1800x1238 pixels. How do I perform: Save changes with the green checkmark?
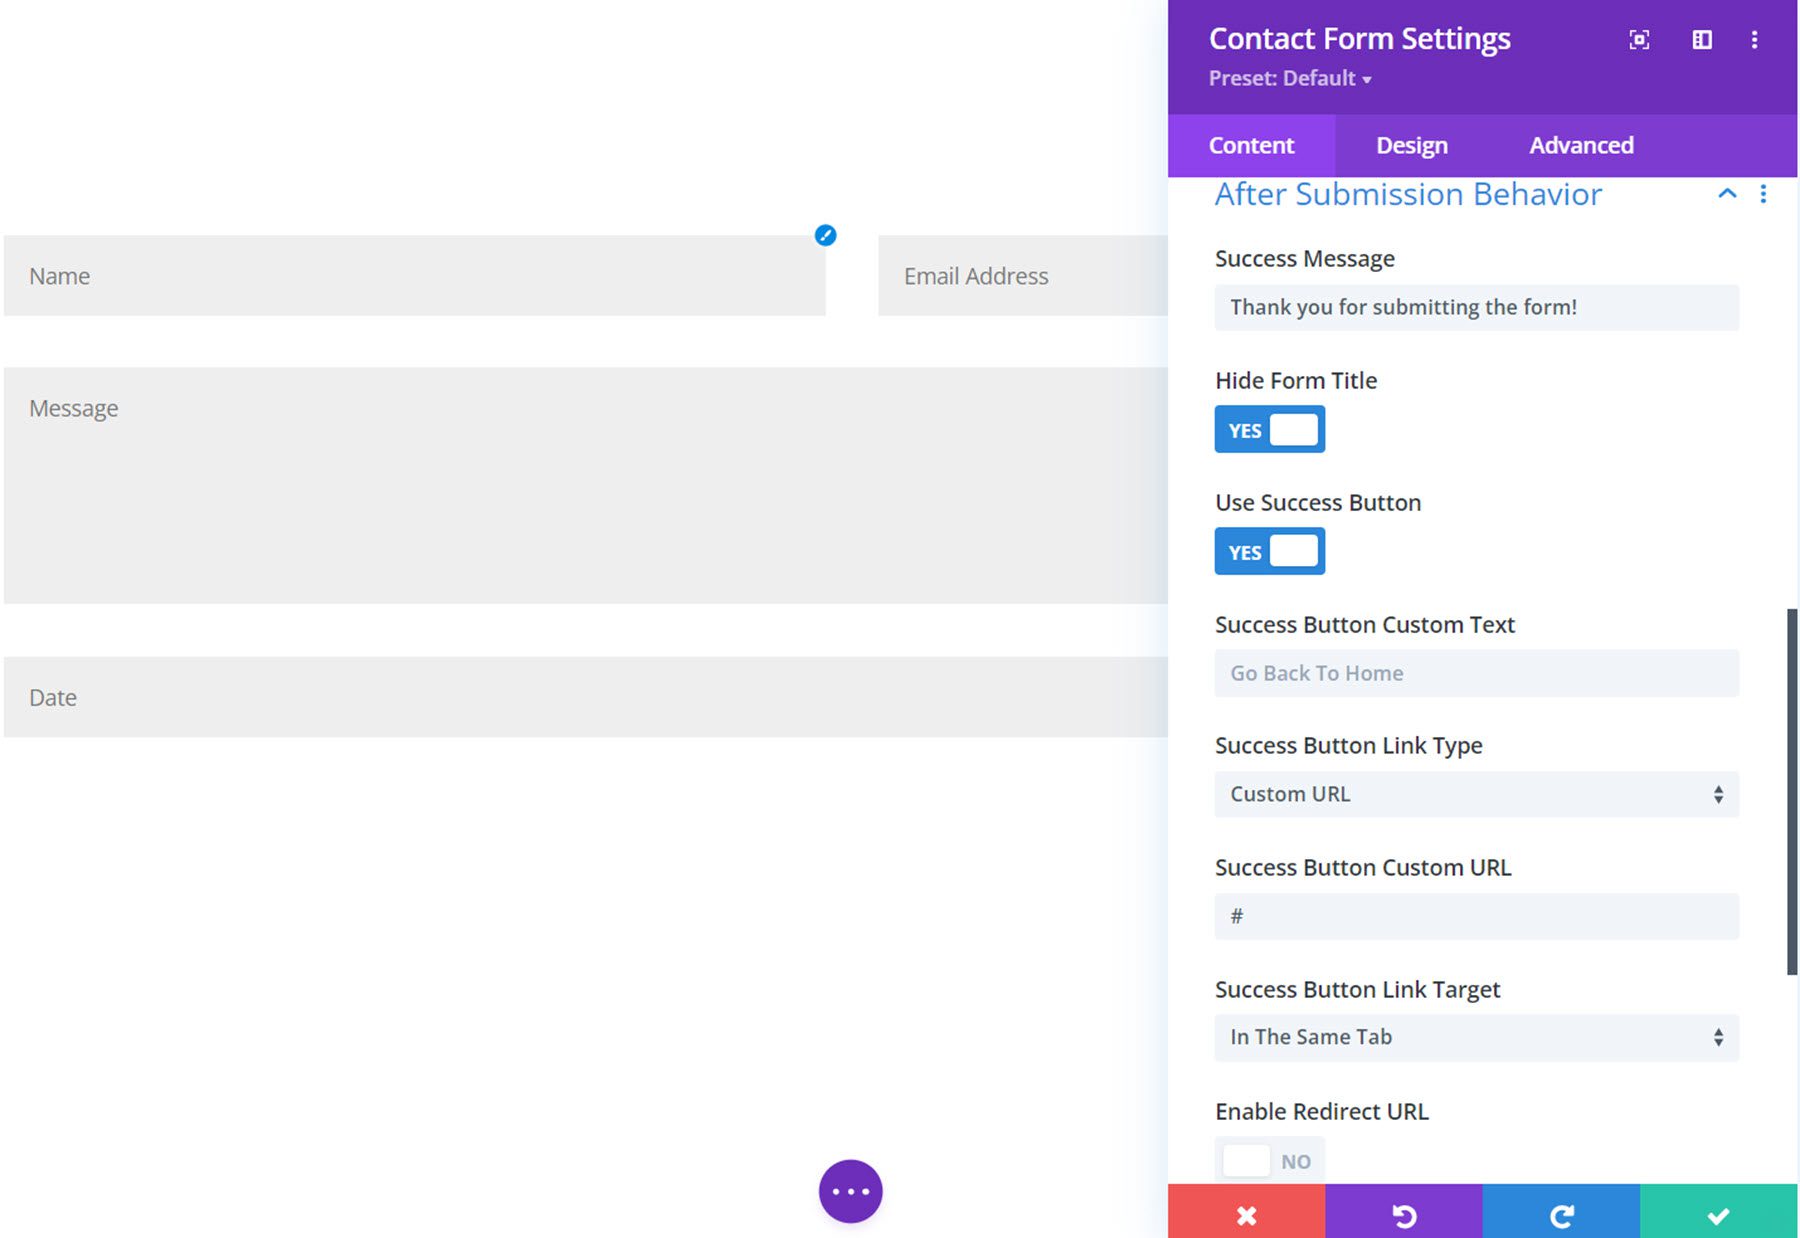[x=1719, y=1214]
